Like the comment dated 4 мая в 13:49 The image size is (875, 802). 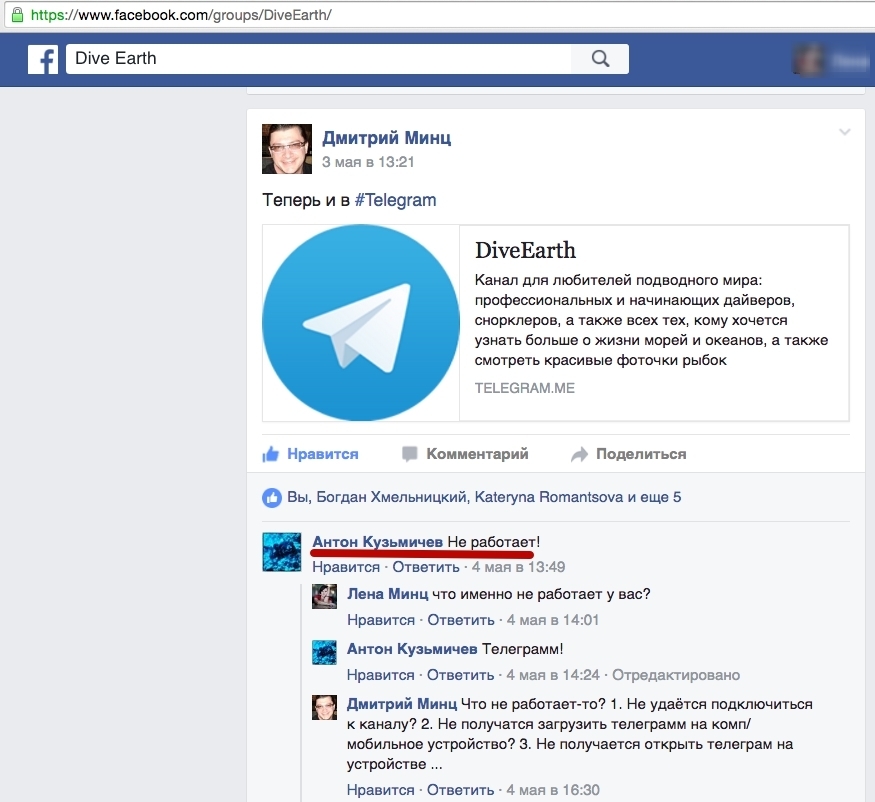pyautogui.click(x=346, y=567)
